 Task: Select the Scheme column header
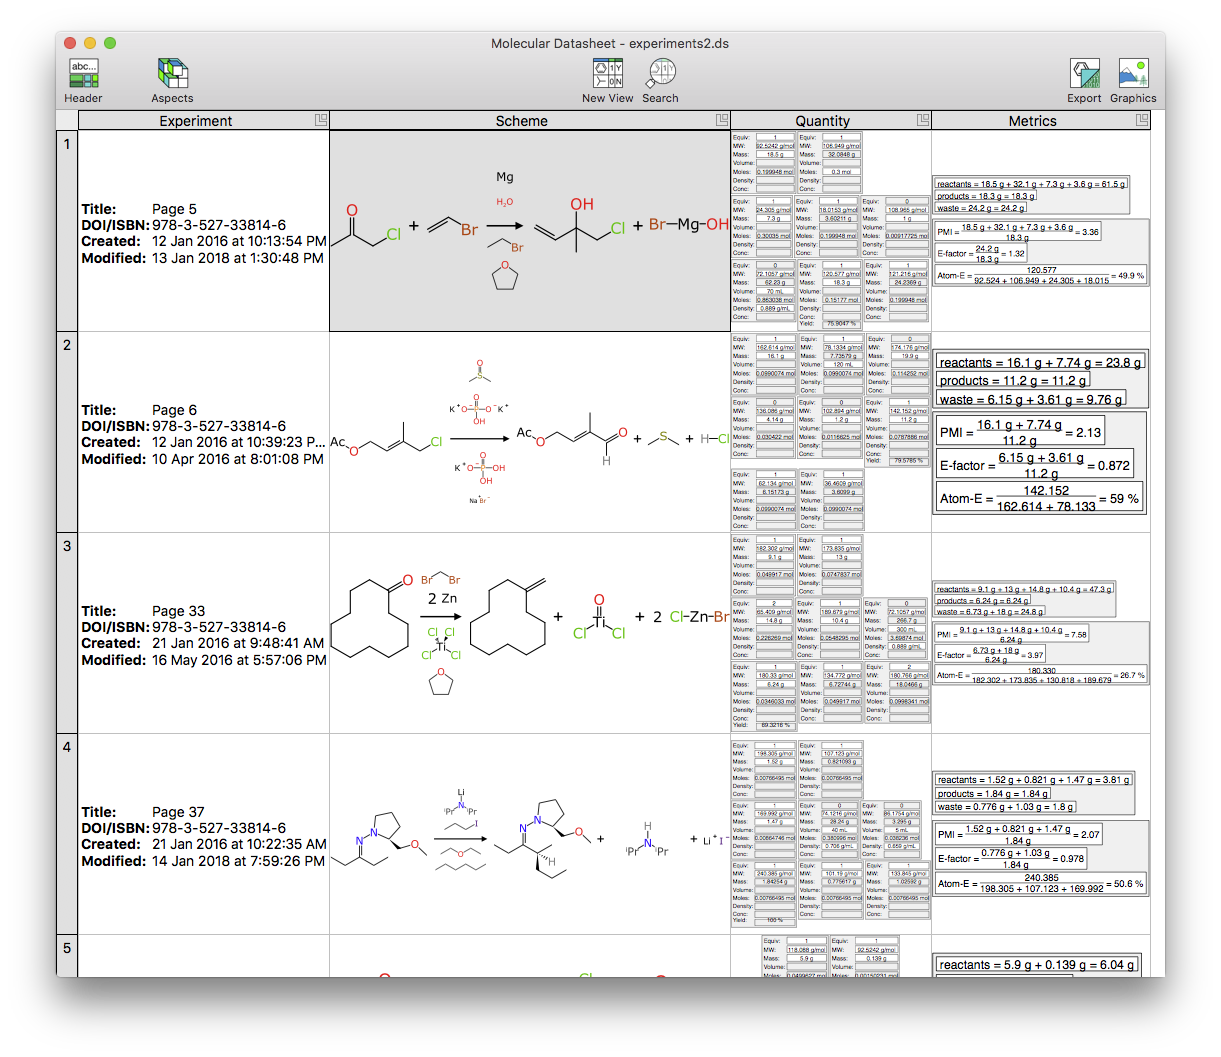(x=521, y=121)
